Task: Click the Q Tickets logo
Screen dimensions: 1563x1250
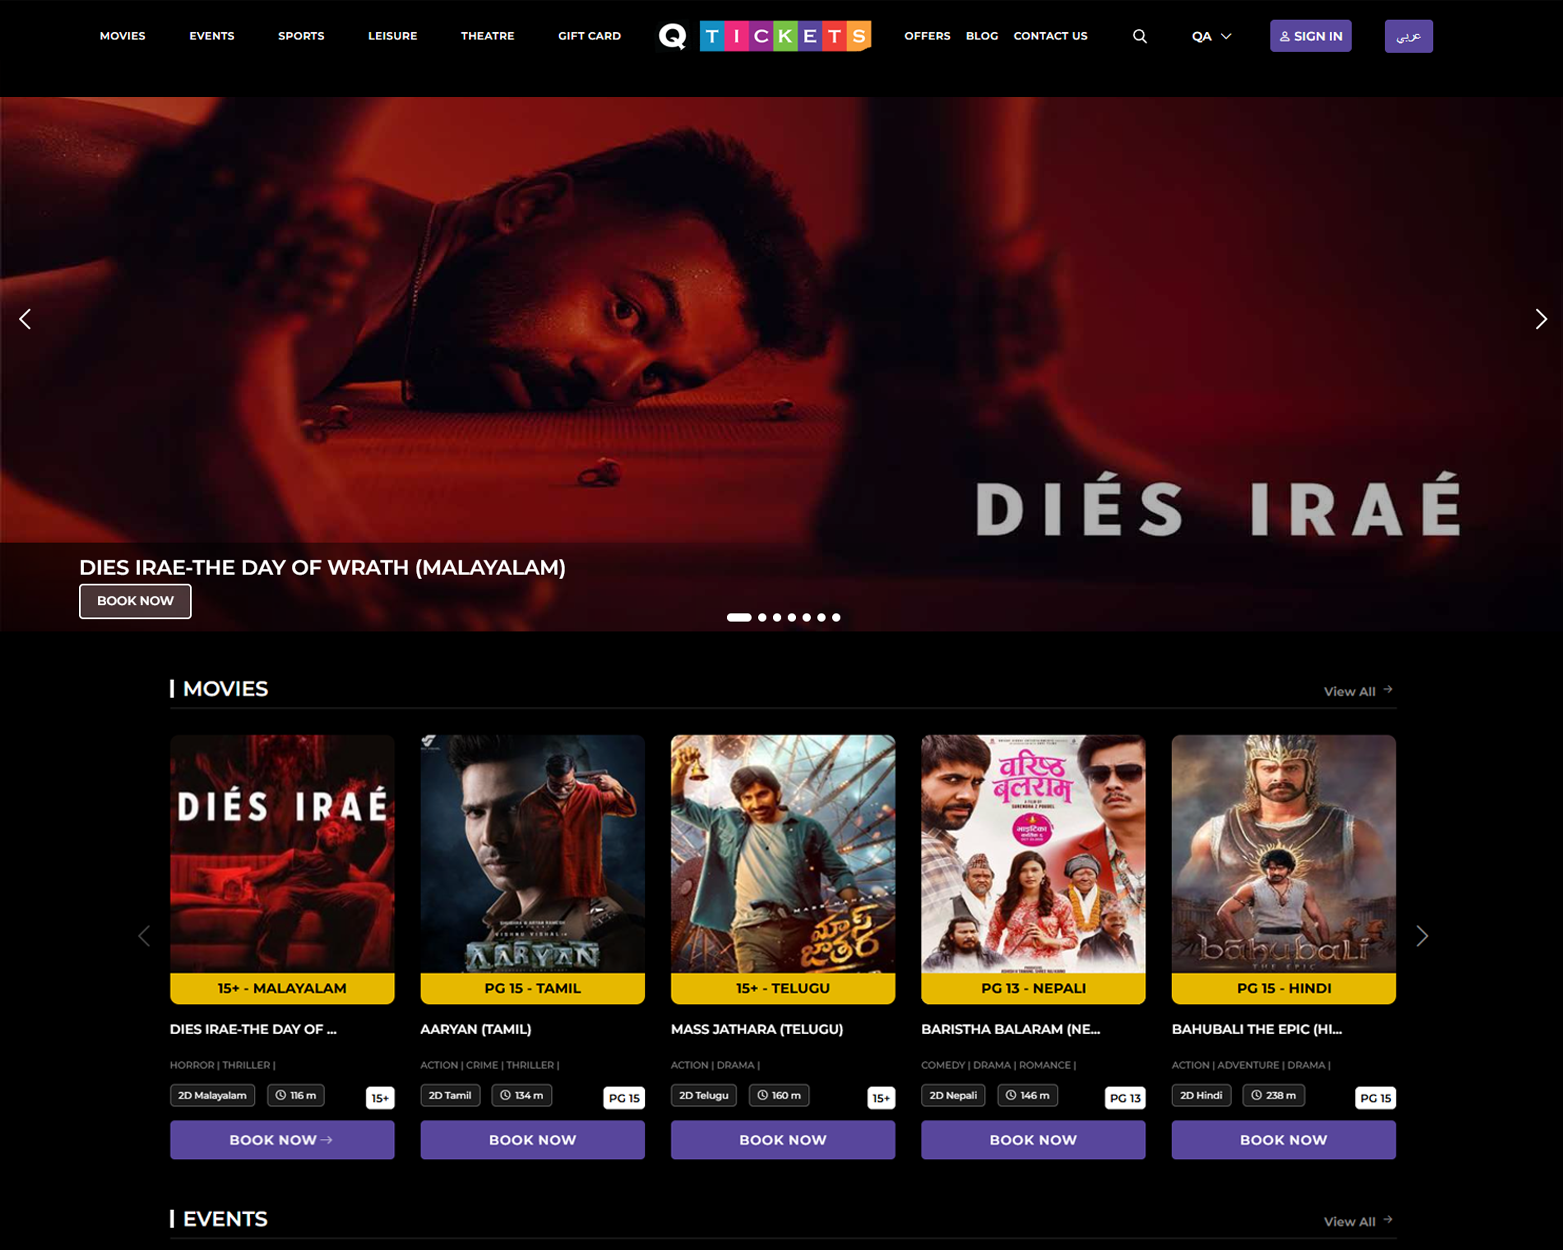Action: 765,36
